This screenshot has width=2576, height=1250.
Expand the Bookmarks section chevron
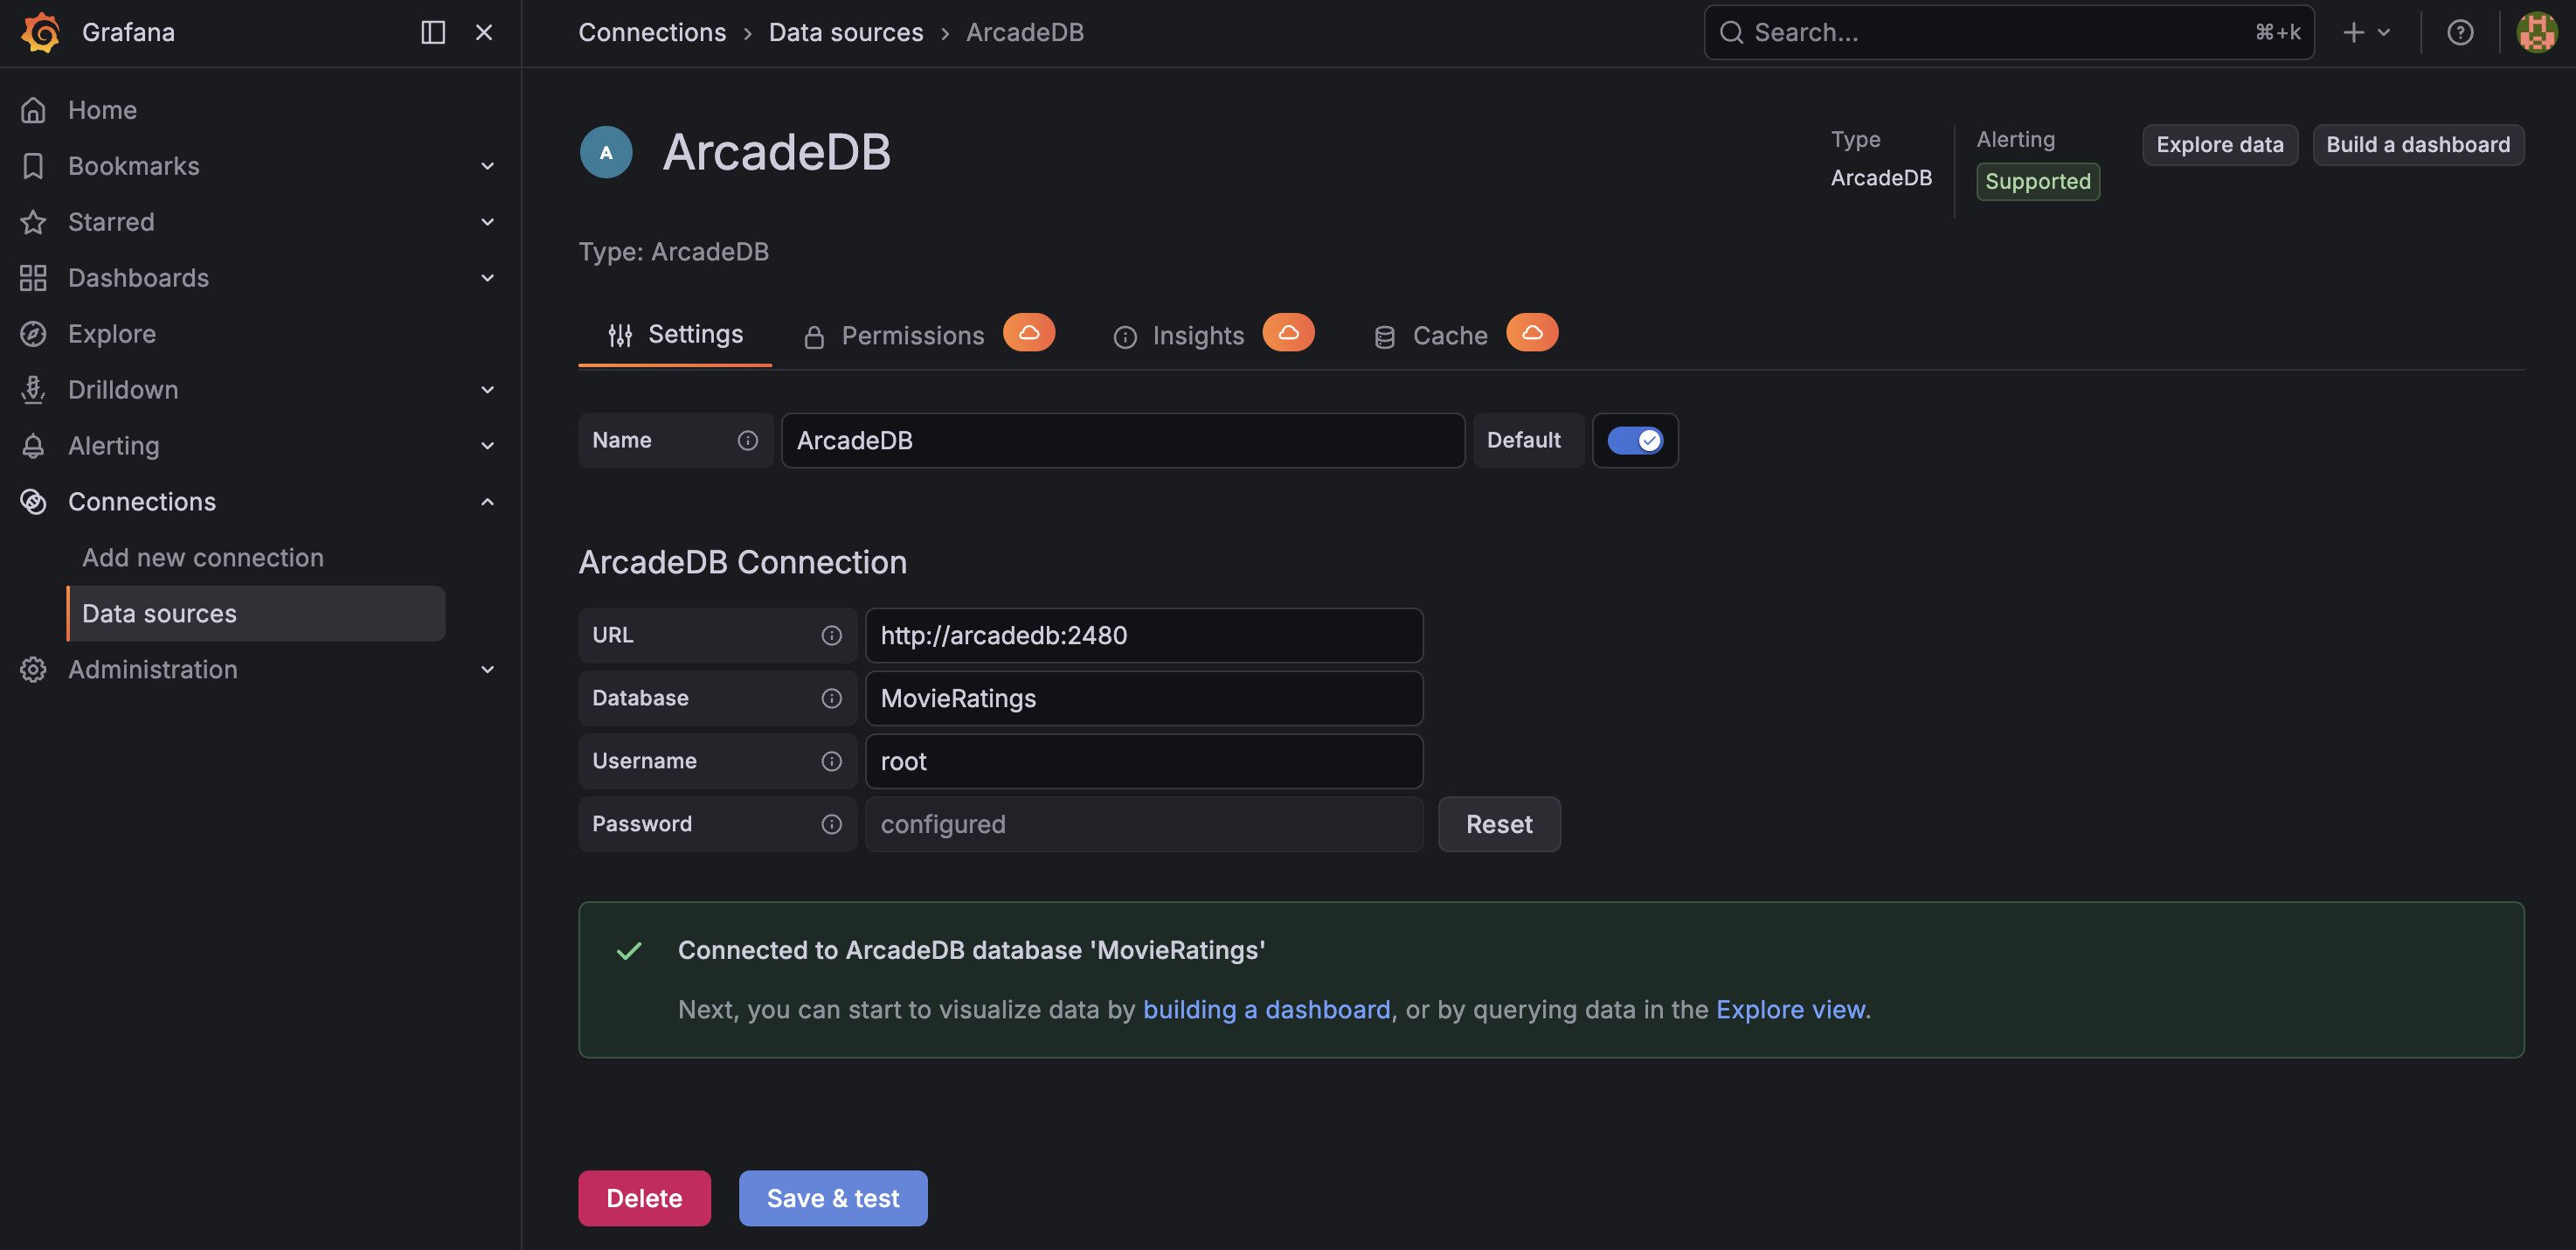click(x=488, y=166)
